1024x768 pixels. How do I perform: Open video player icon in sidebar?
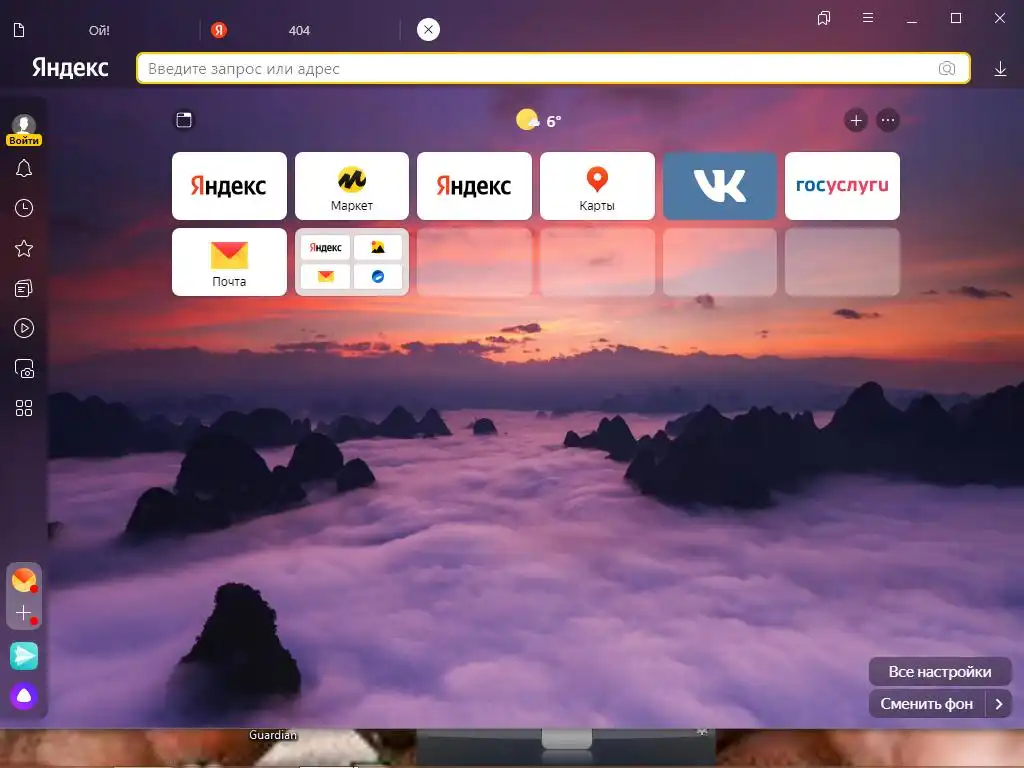(x=24, y=328)
